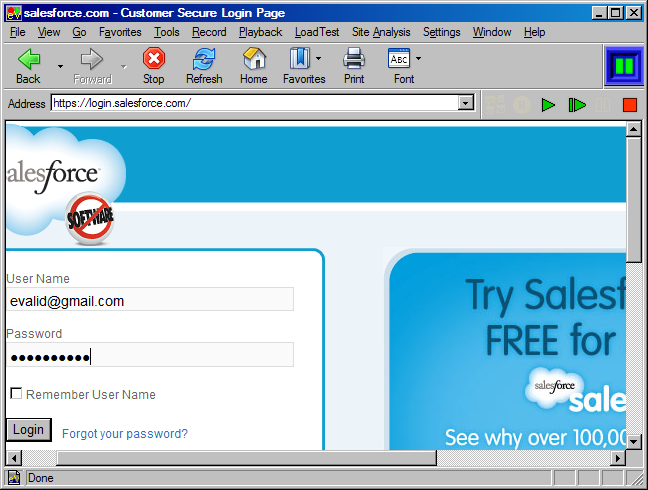Click the Password input field
The width and height of the screenshot is (648, 490).
coord(150,355)
